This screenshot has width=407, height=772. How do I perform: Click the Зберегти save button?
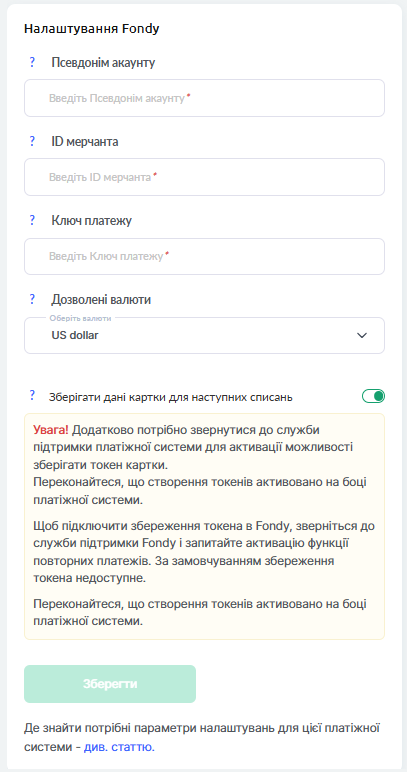click(110, 684)
